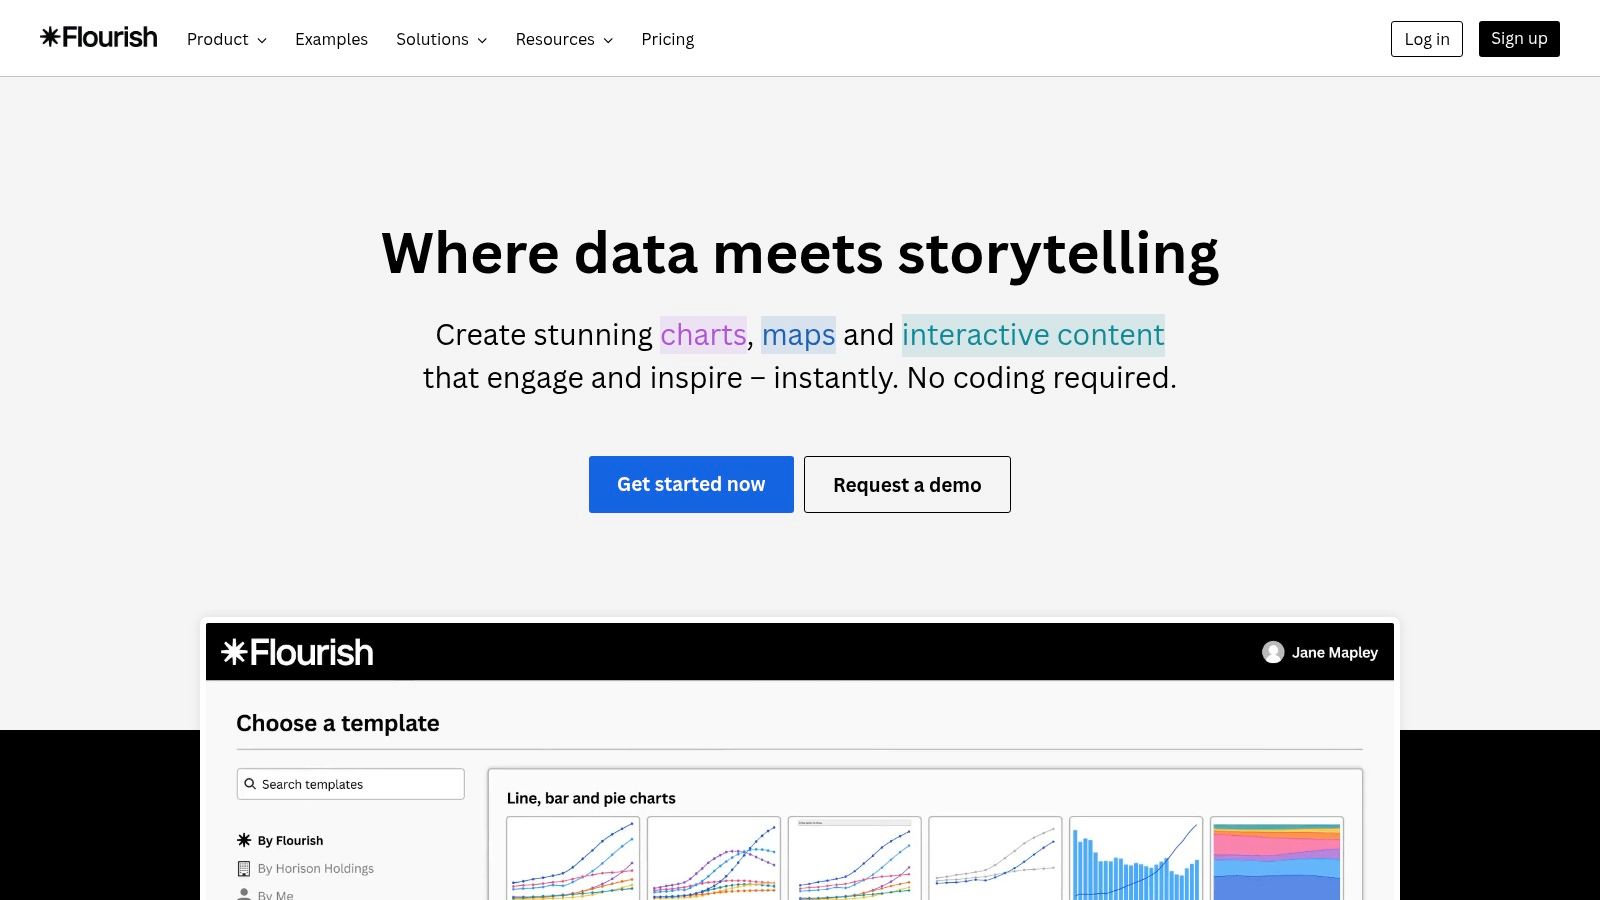Select the bar chart with line thumbnail

1136,858
